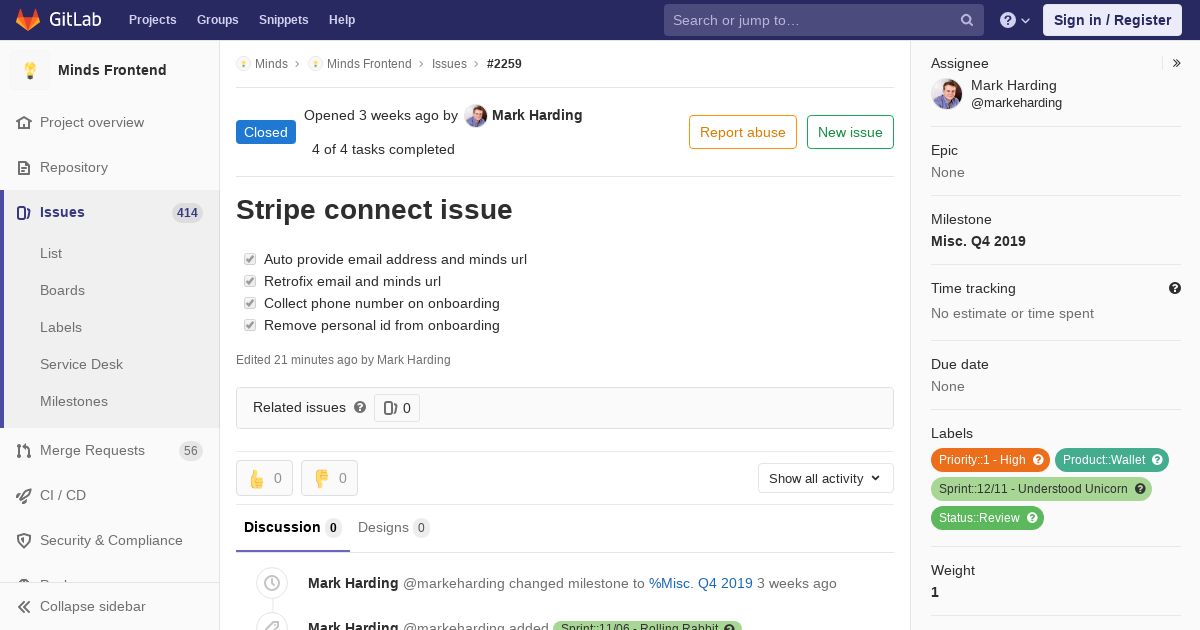Open the Groups menu in the navbar
The image size is (1200, 630).
point(217,20)
